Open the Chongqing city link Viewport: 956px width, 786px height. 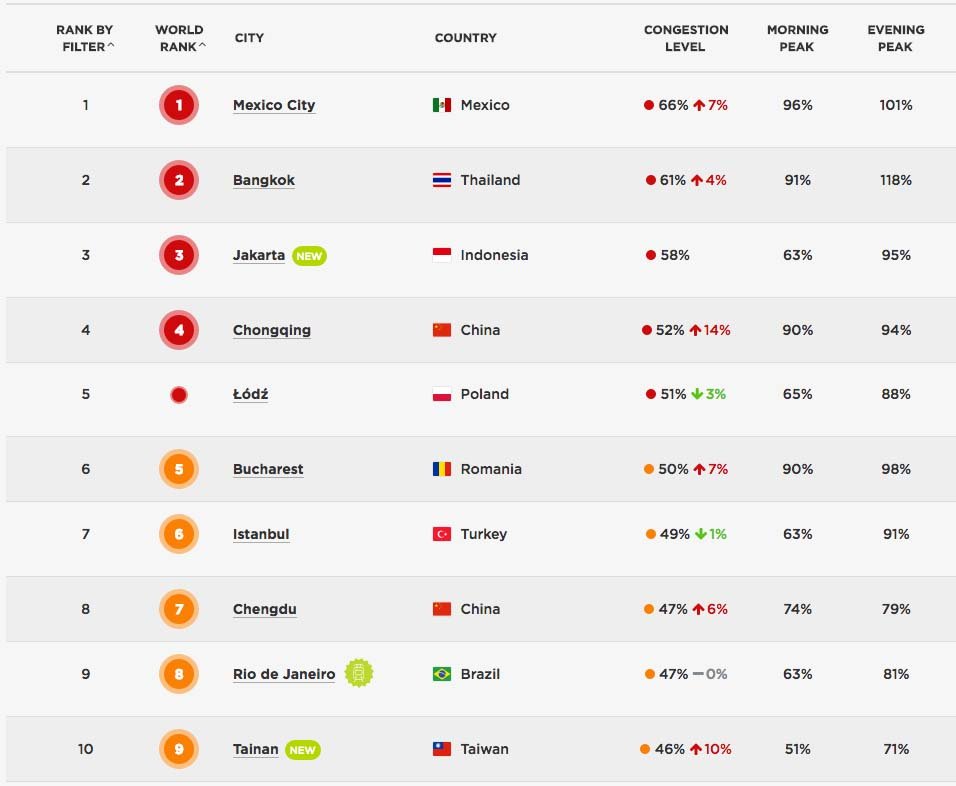pyautogui.click(x=272, y=330)
